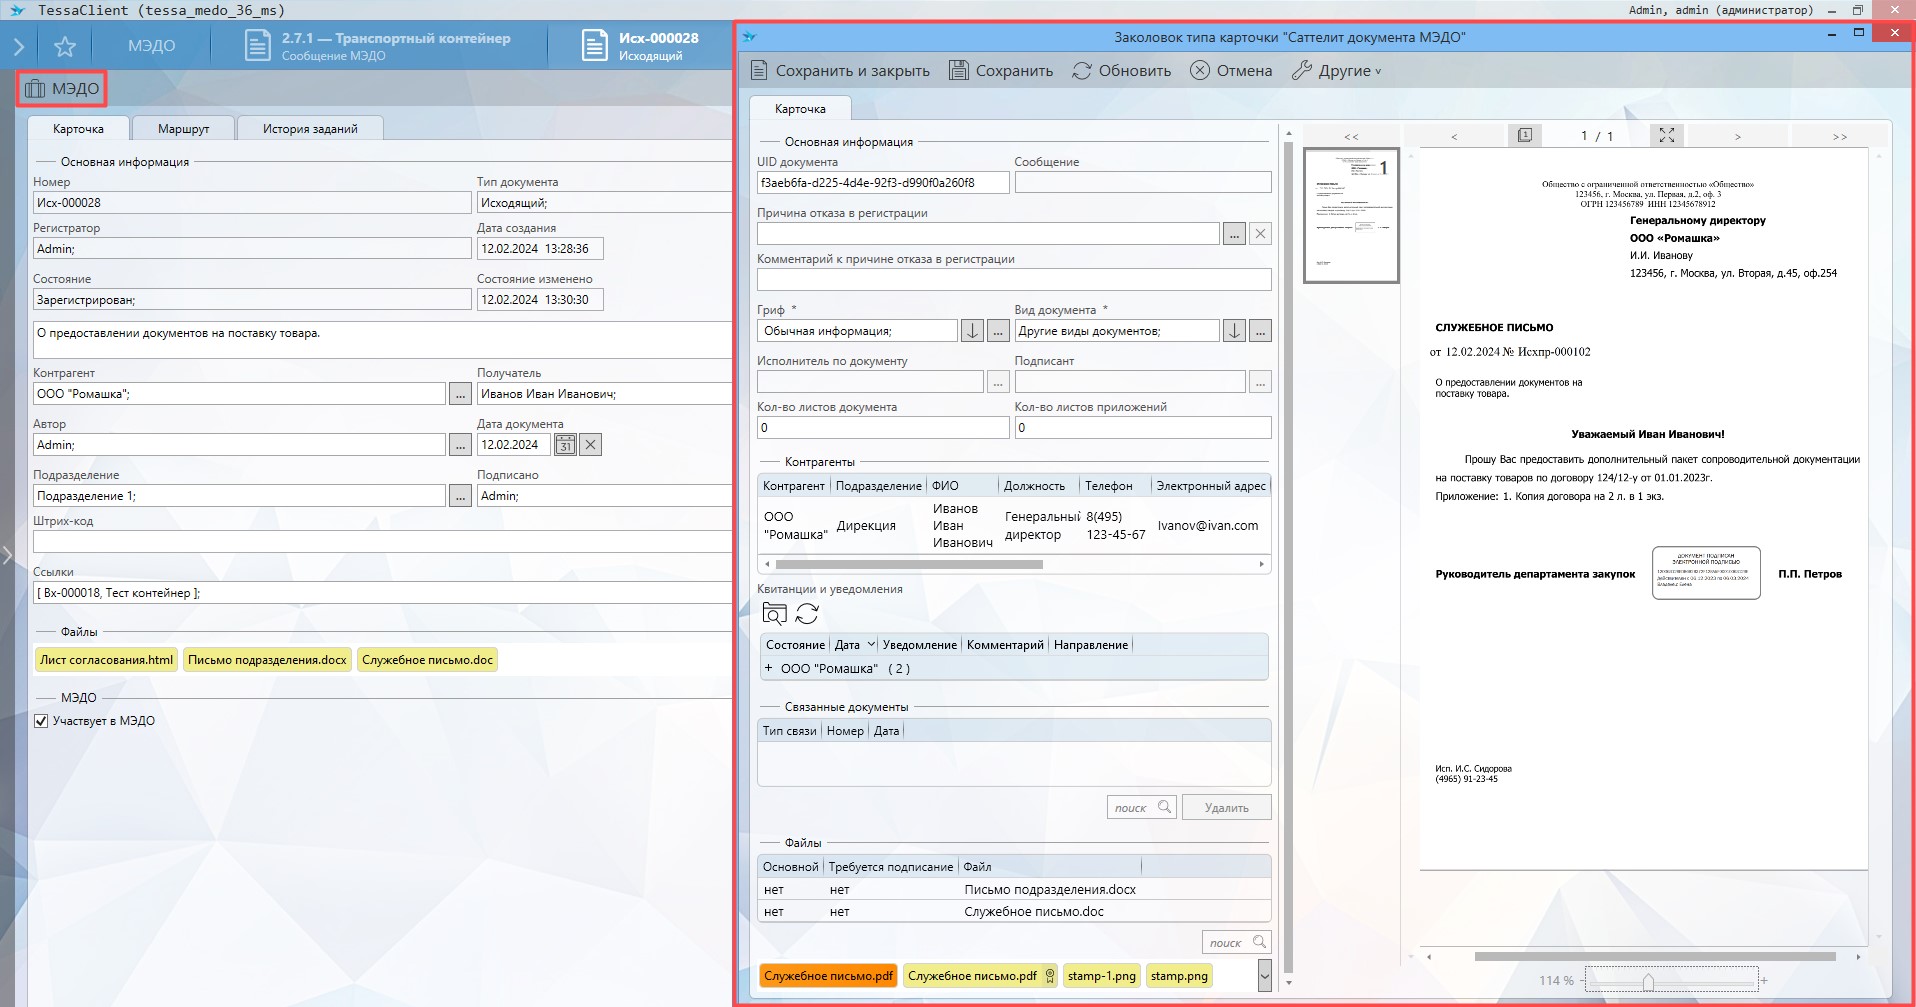Click Сохранить и закрыть button

[840, 71]
